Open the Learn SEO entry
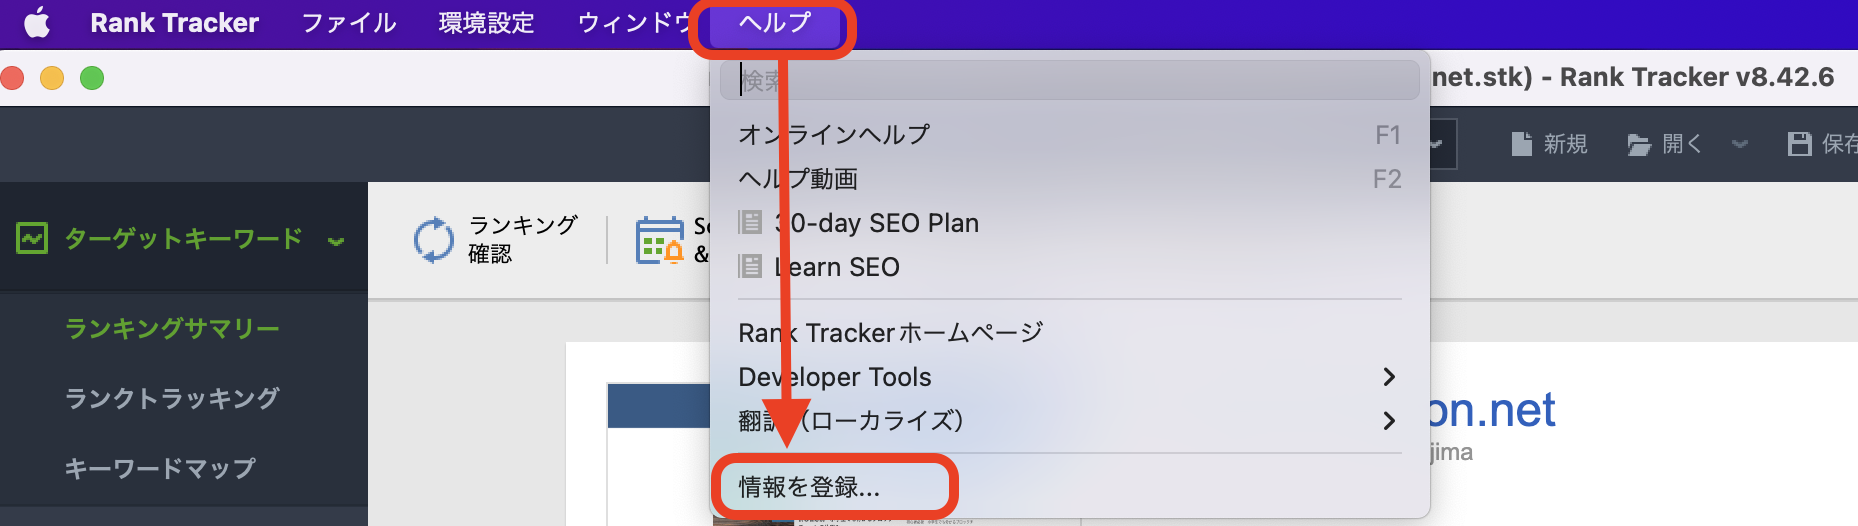 coord(1069,267)
